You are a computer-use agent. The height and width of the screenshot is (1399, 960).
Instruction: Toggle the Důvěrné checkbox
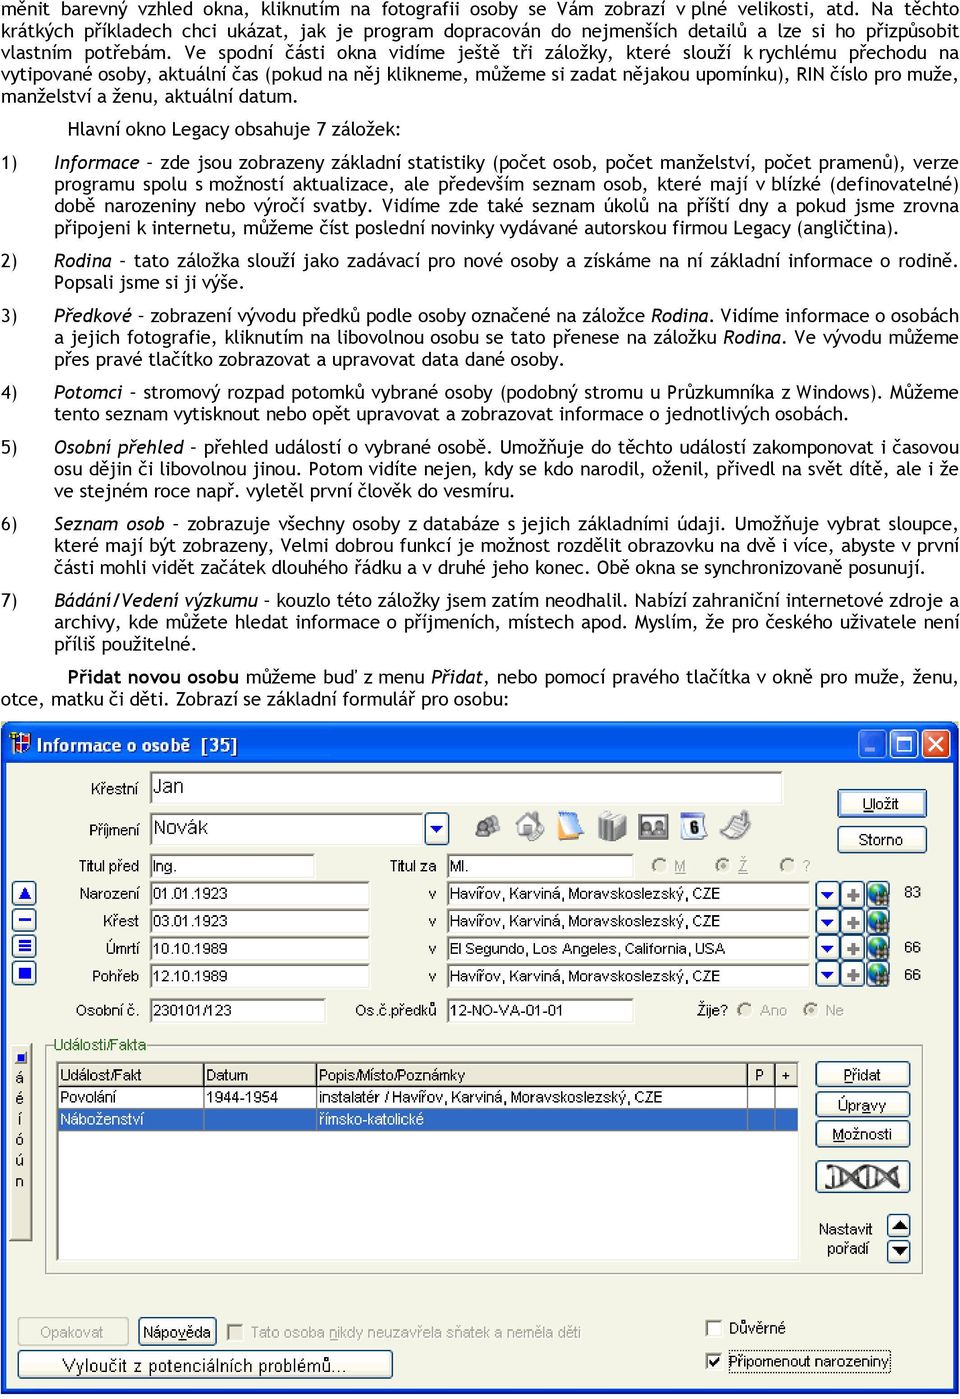[x=714, y=1328]
